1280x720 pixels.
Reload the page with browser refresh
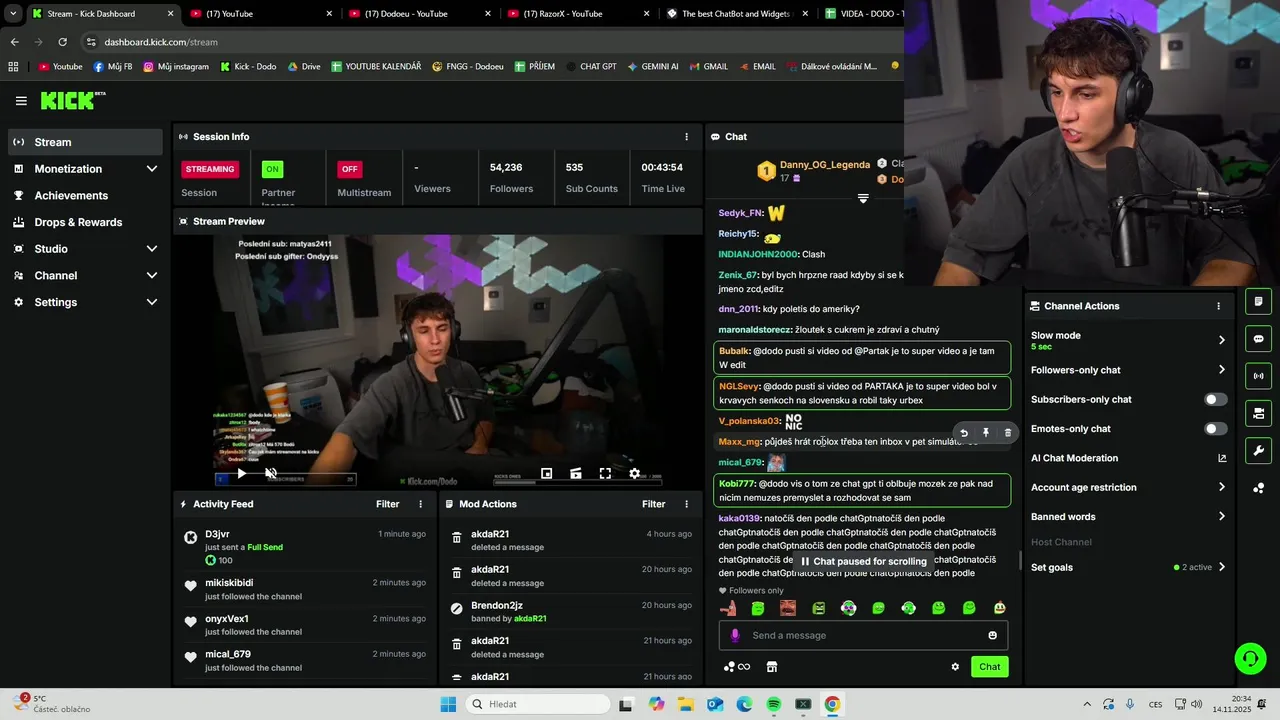click(63, 42)
